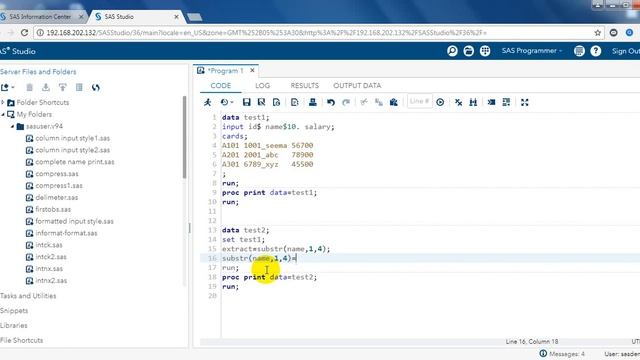Click the clear all code icon
The image size is (640, 360).
tap(458, 102)
